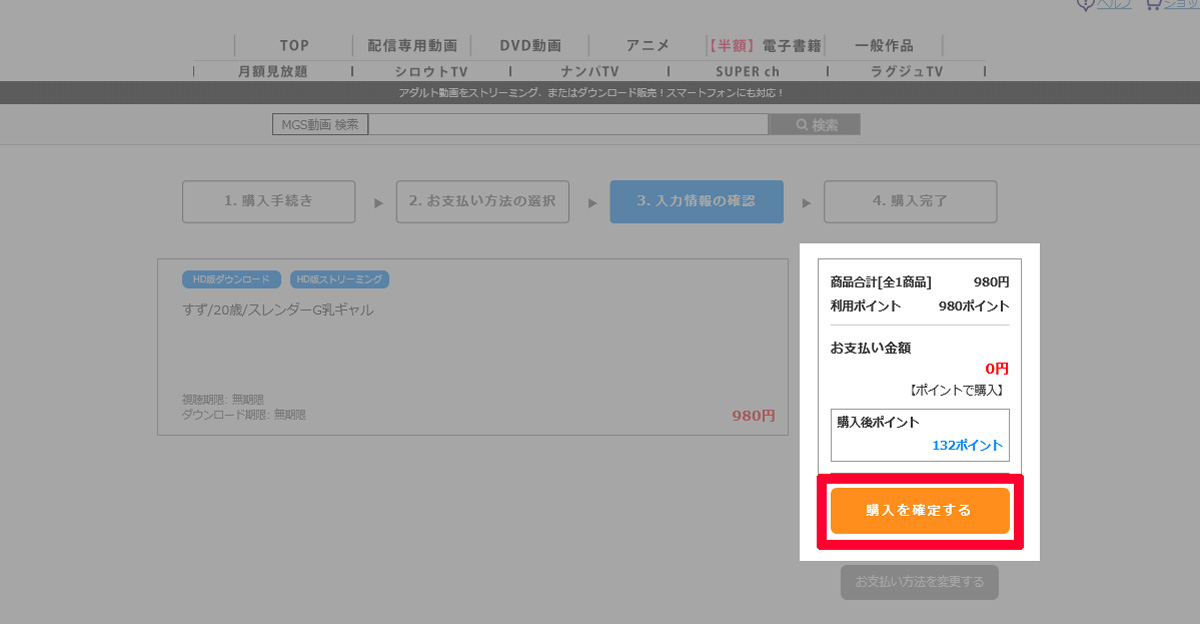Screen dimensions: 1200x624
Task: Select the SUPER ch channel link
Action: tap(747, 72)
